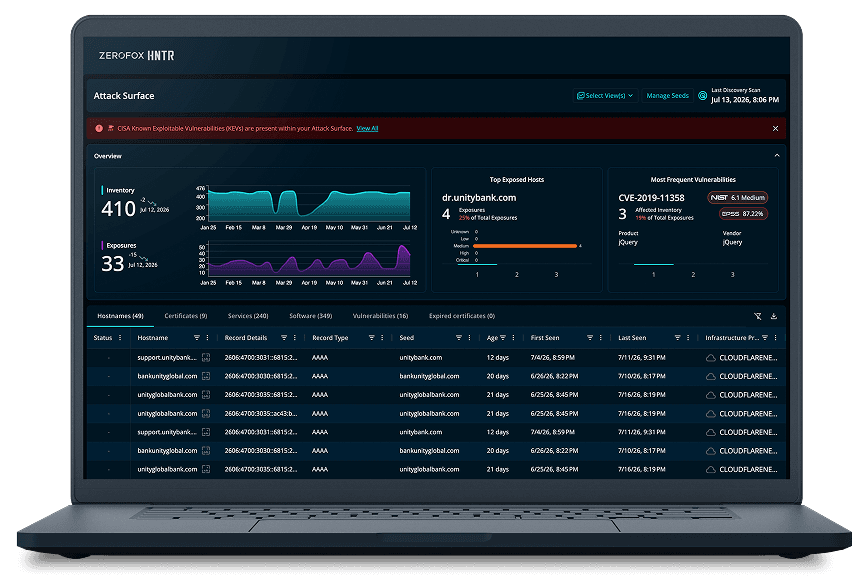Image resolution: width=866 pixels, height=578 pixels.
Task: Click the NIST 6.1 Medium badge
Action: tap(737, 198)
